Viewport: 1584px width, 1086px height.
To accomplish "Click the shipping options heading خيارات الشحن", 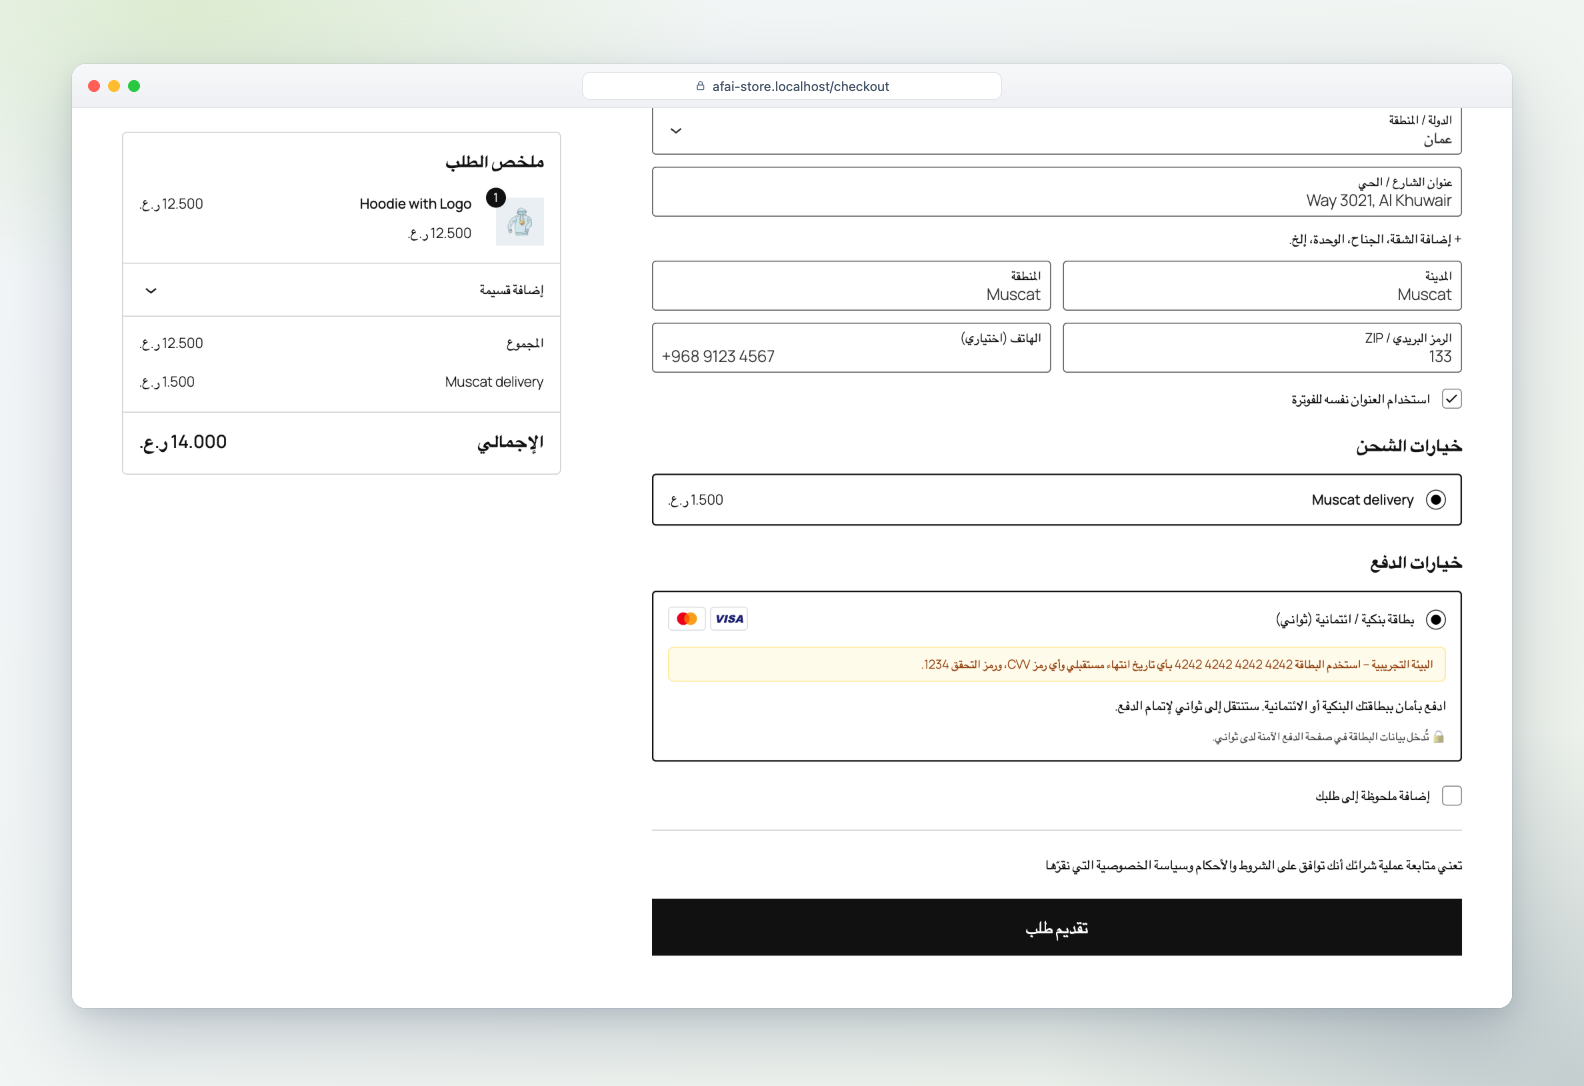I will click(x=1409, y=446).
